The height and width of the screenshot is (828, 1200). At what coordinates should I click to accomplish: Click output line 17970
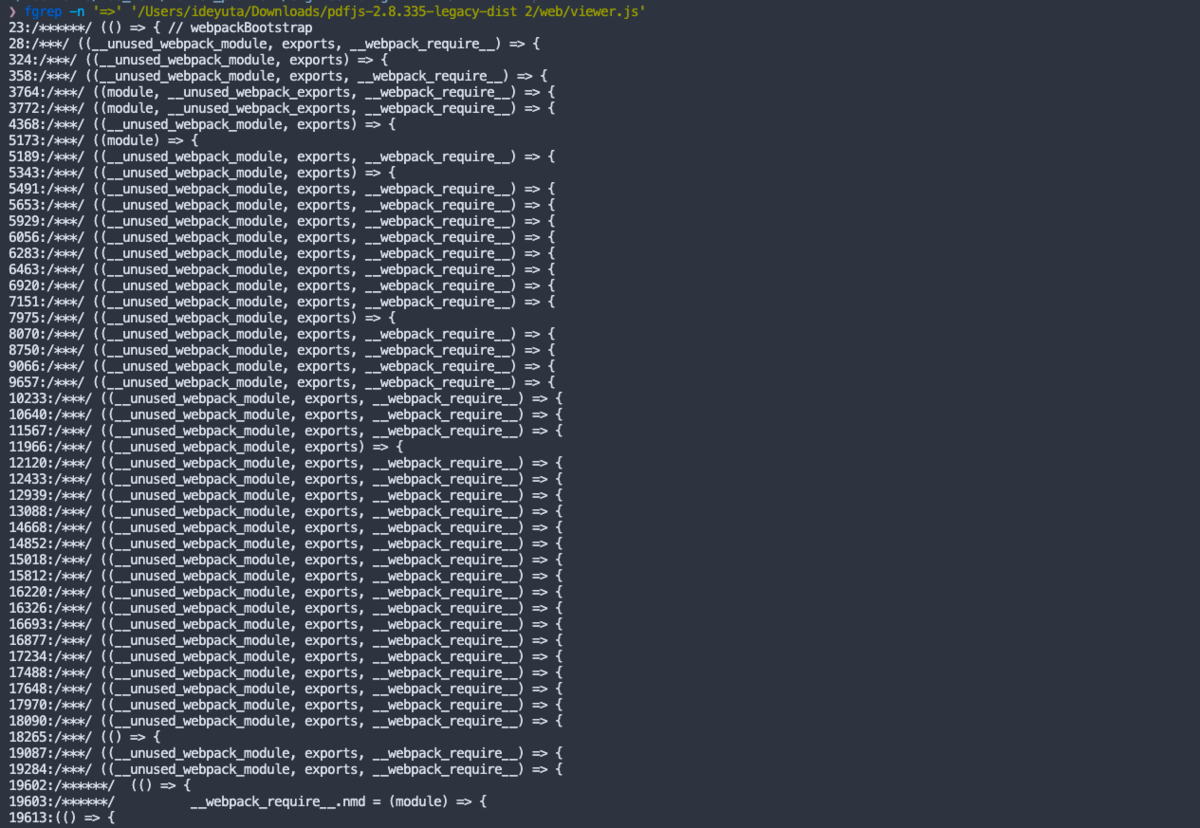pos(286,705)
